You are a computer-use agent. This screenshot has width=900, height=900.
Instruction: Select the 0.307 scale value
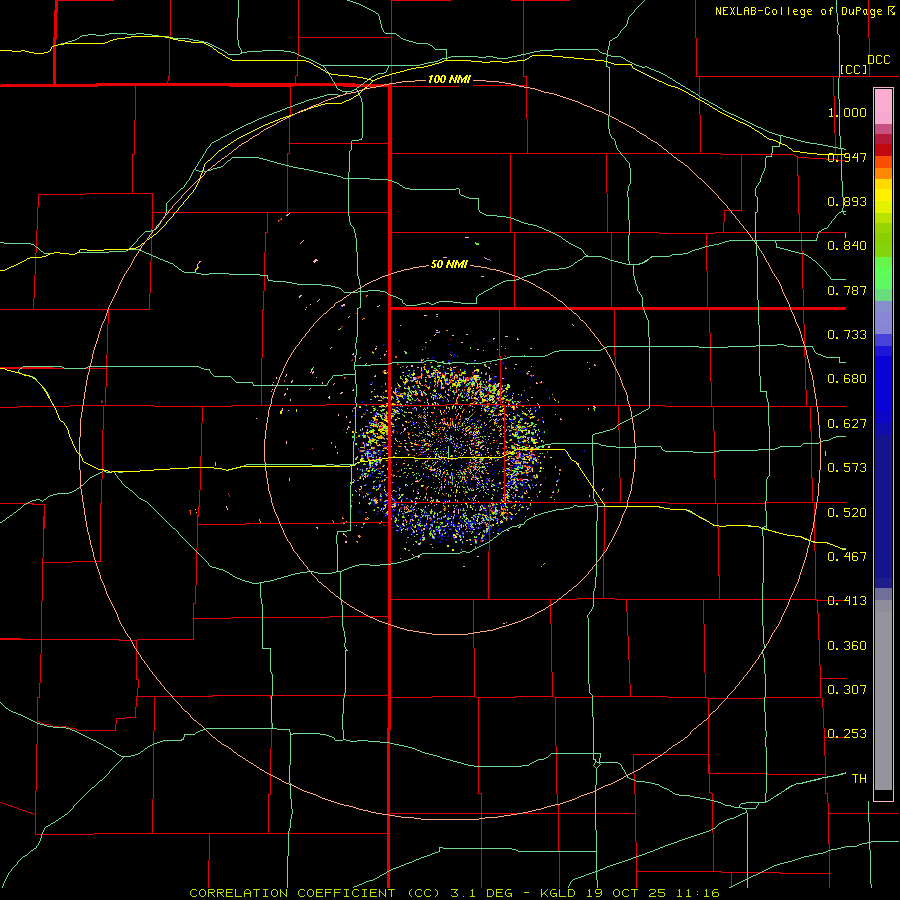(847, 690)
